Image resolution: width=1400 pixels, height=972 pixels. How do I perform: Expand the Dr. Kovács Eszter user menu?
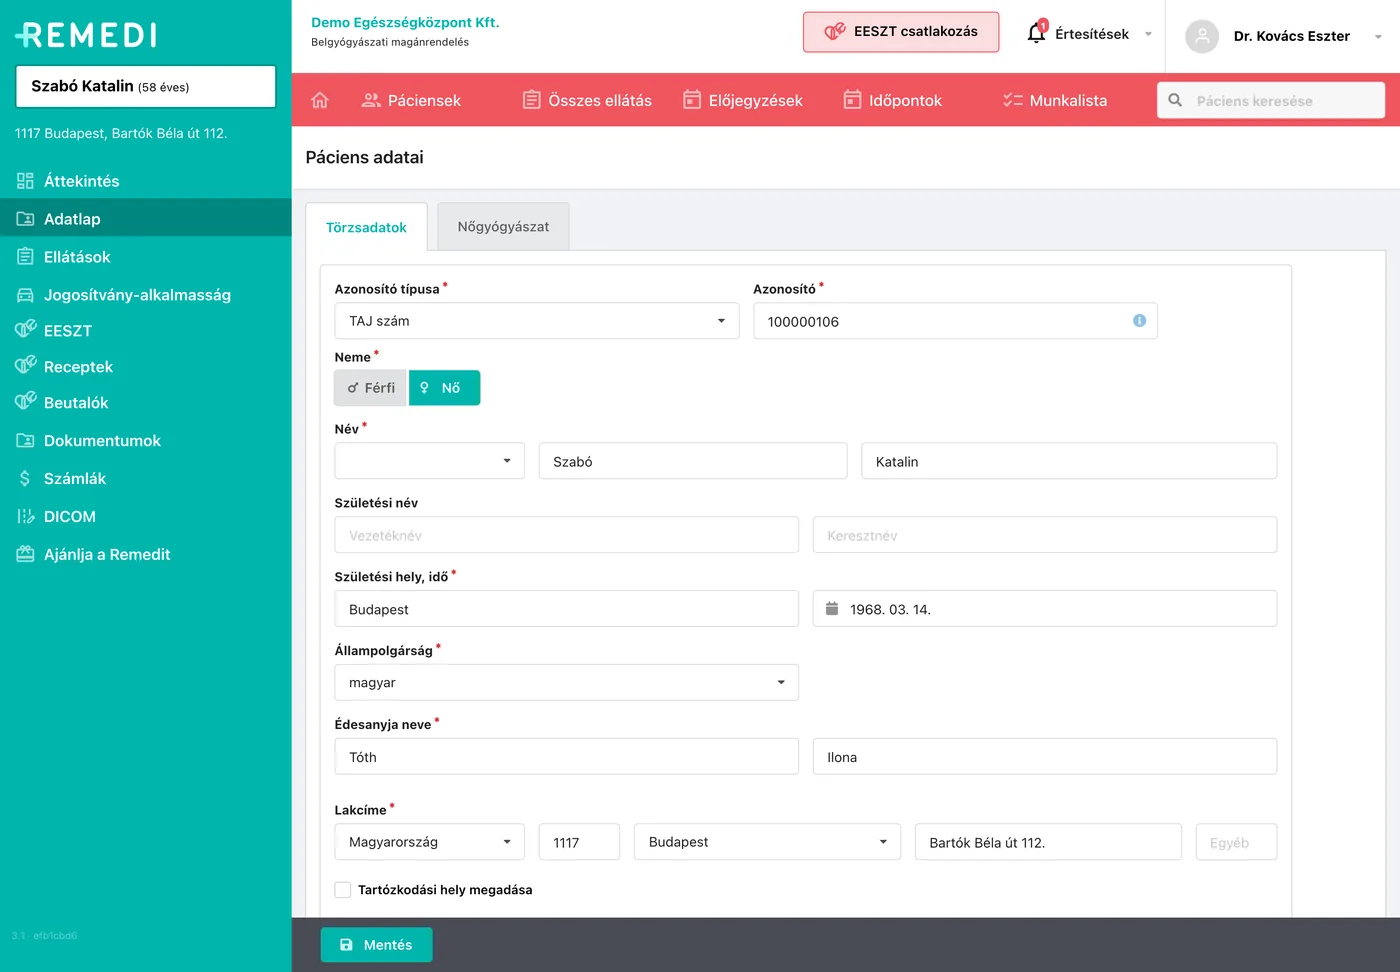tap(1283, 36)
